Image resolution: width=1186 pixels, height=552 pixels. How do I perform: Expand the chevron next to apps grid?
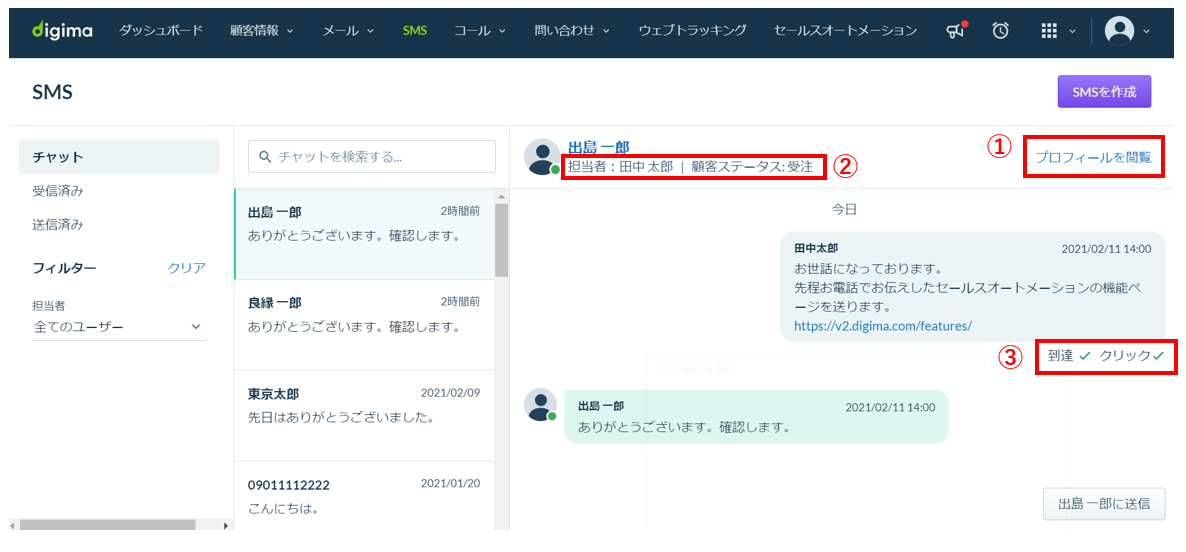click(x=1072, y=32)
